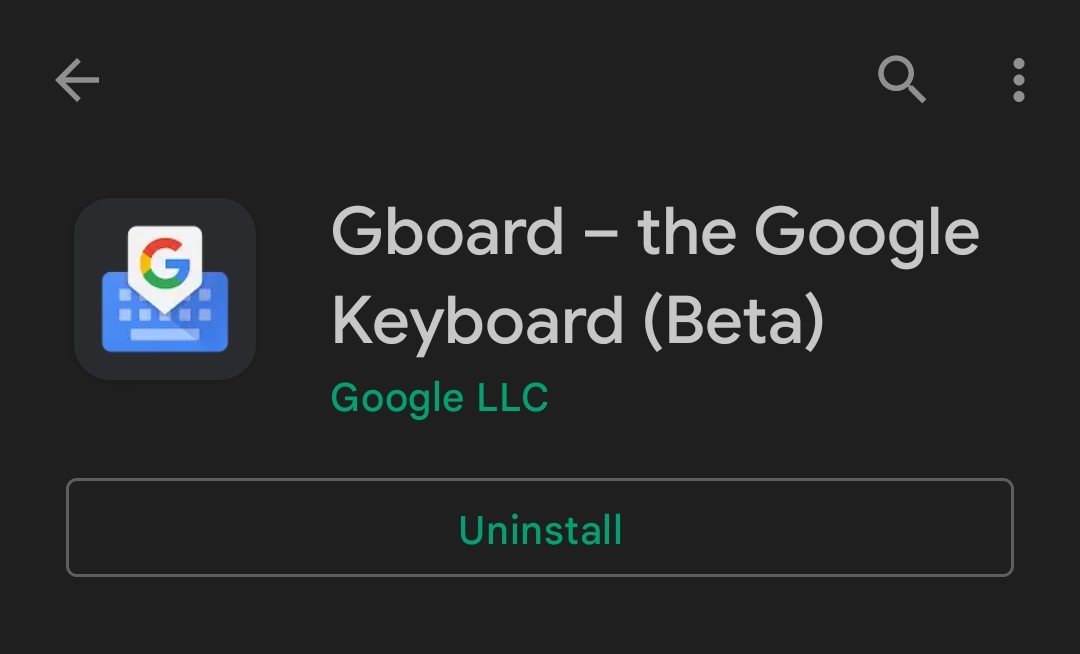Tap the Gboard app icon

(x=165, y=289)
